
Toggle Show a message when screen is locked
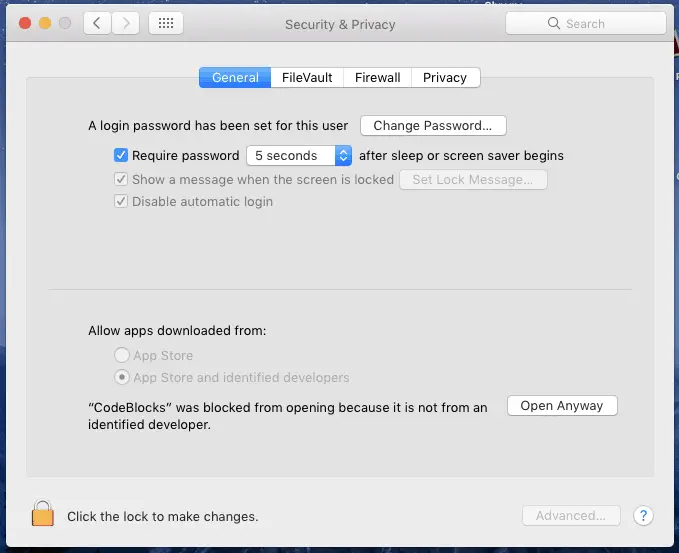click(x=121, y=179)
